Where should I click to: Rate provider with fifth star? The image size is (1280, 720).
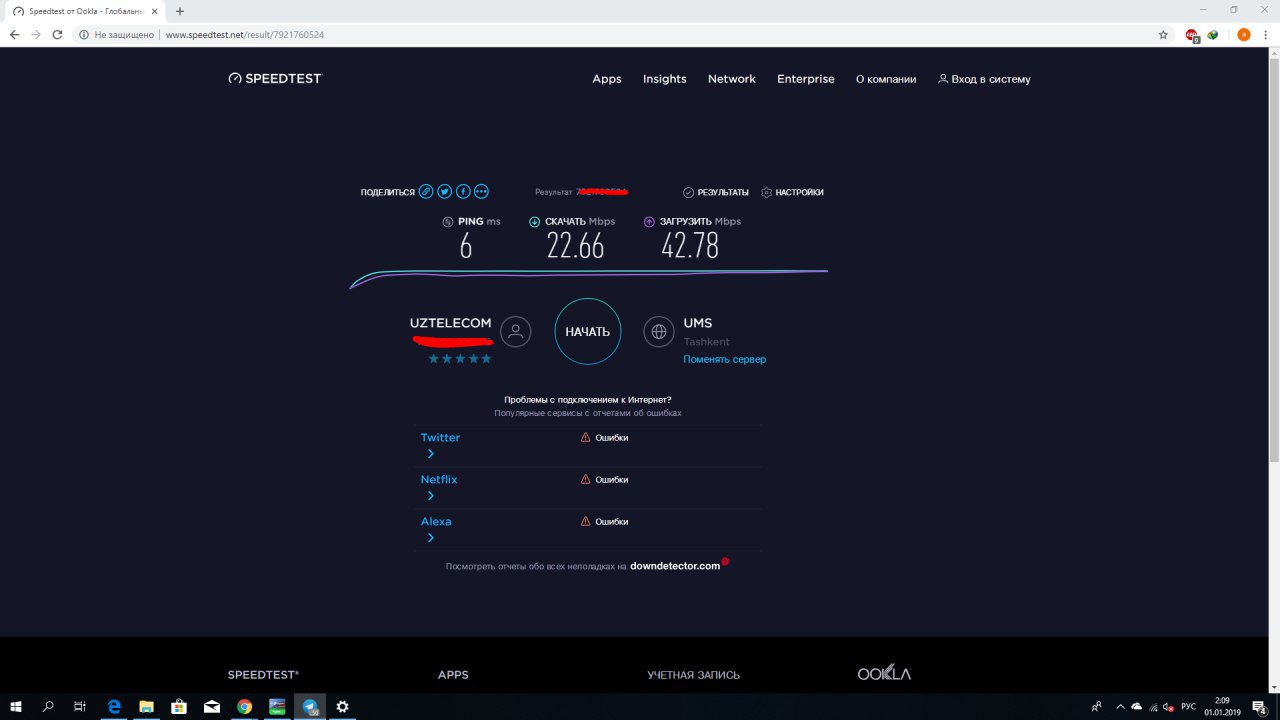point(487,358)
